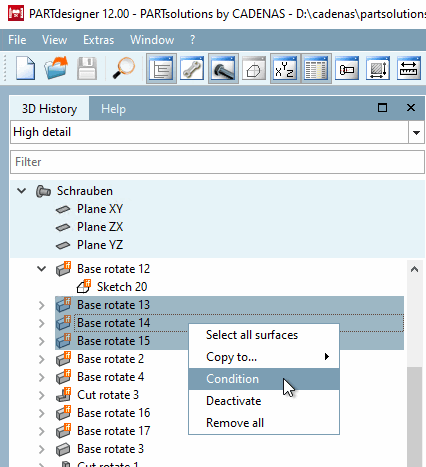Open the View menu
The width and height of the screenshot is (426, 467).
click(x=54, y=40)
